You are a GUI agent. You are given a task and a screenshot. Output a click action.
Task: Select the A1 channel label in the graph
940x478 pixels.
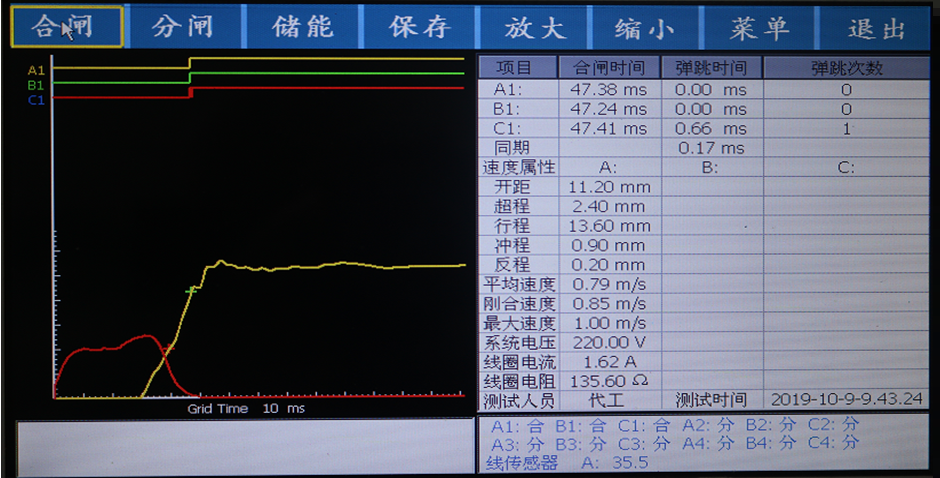(36, 70)
